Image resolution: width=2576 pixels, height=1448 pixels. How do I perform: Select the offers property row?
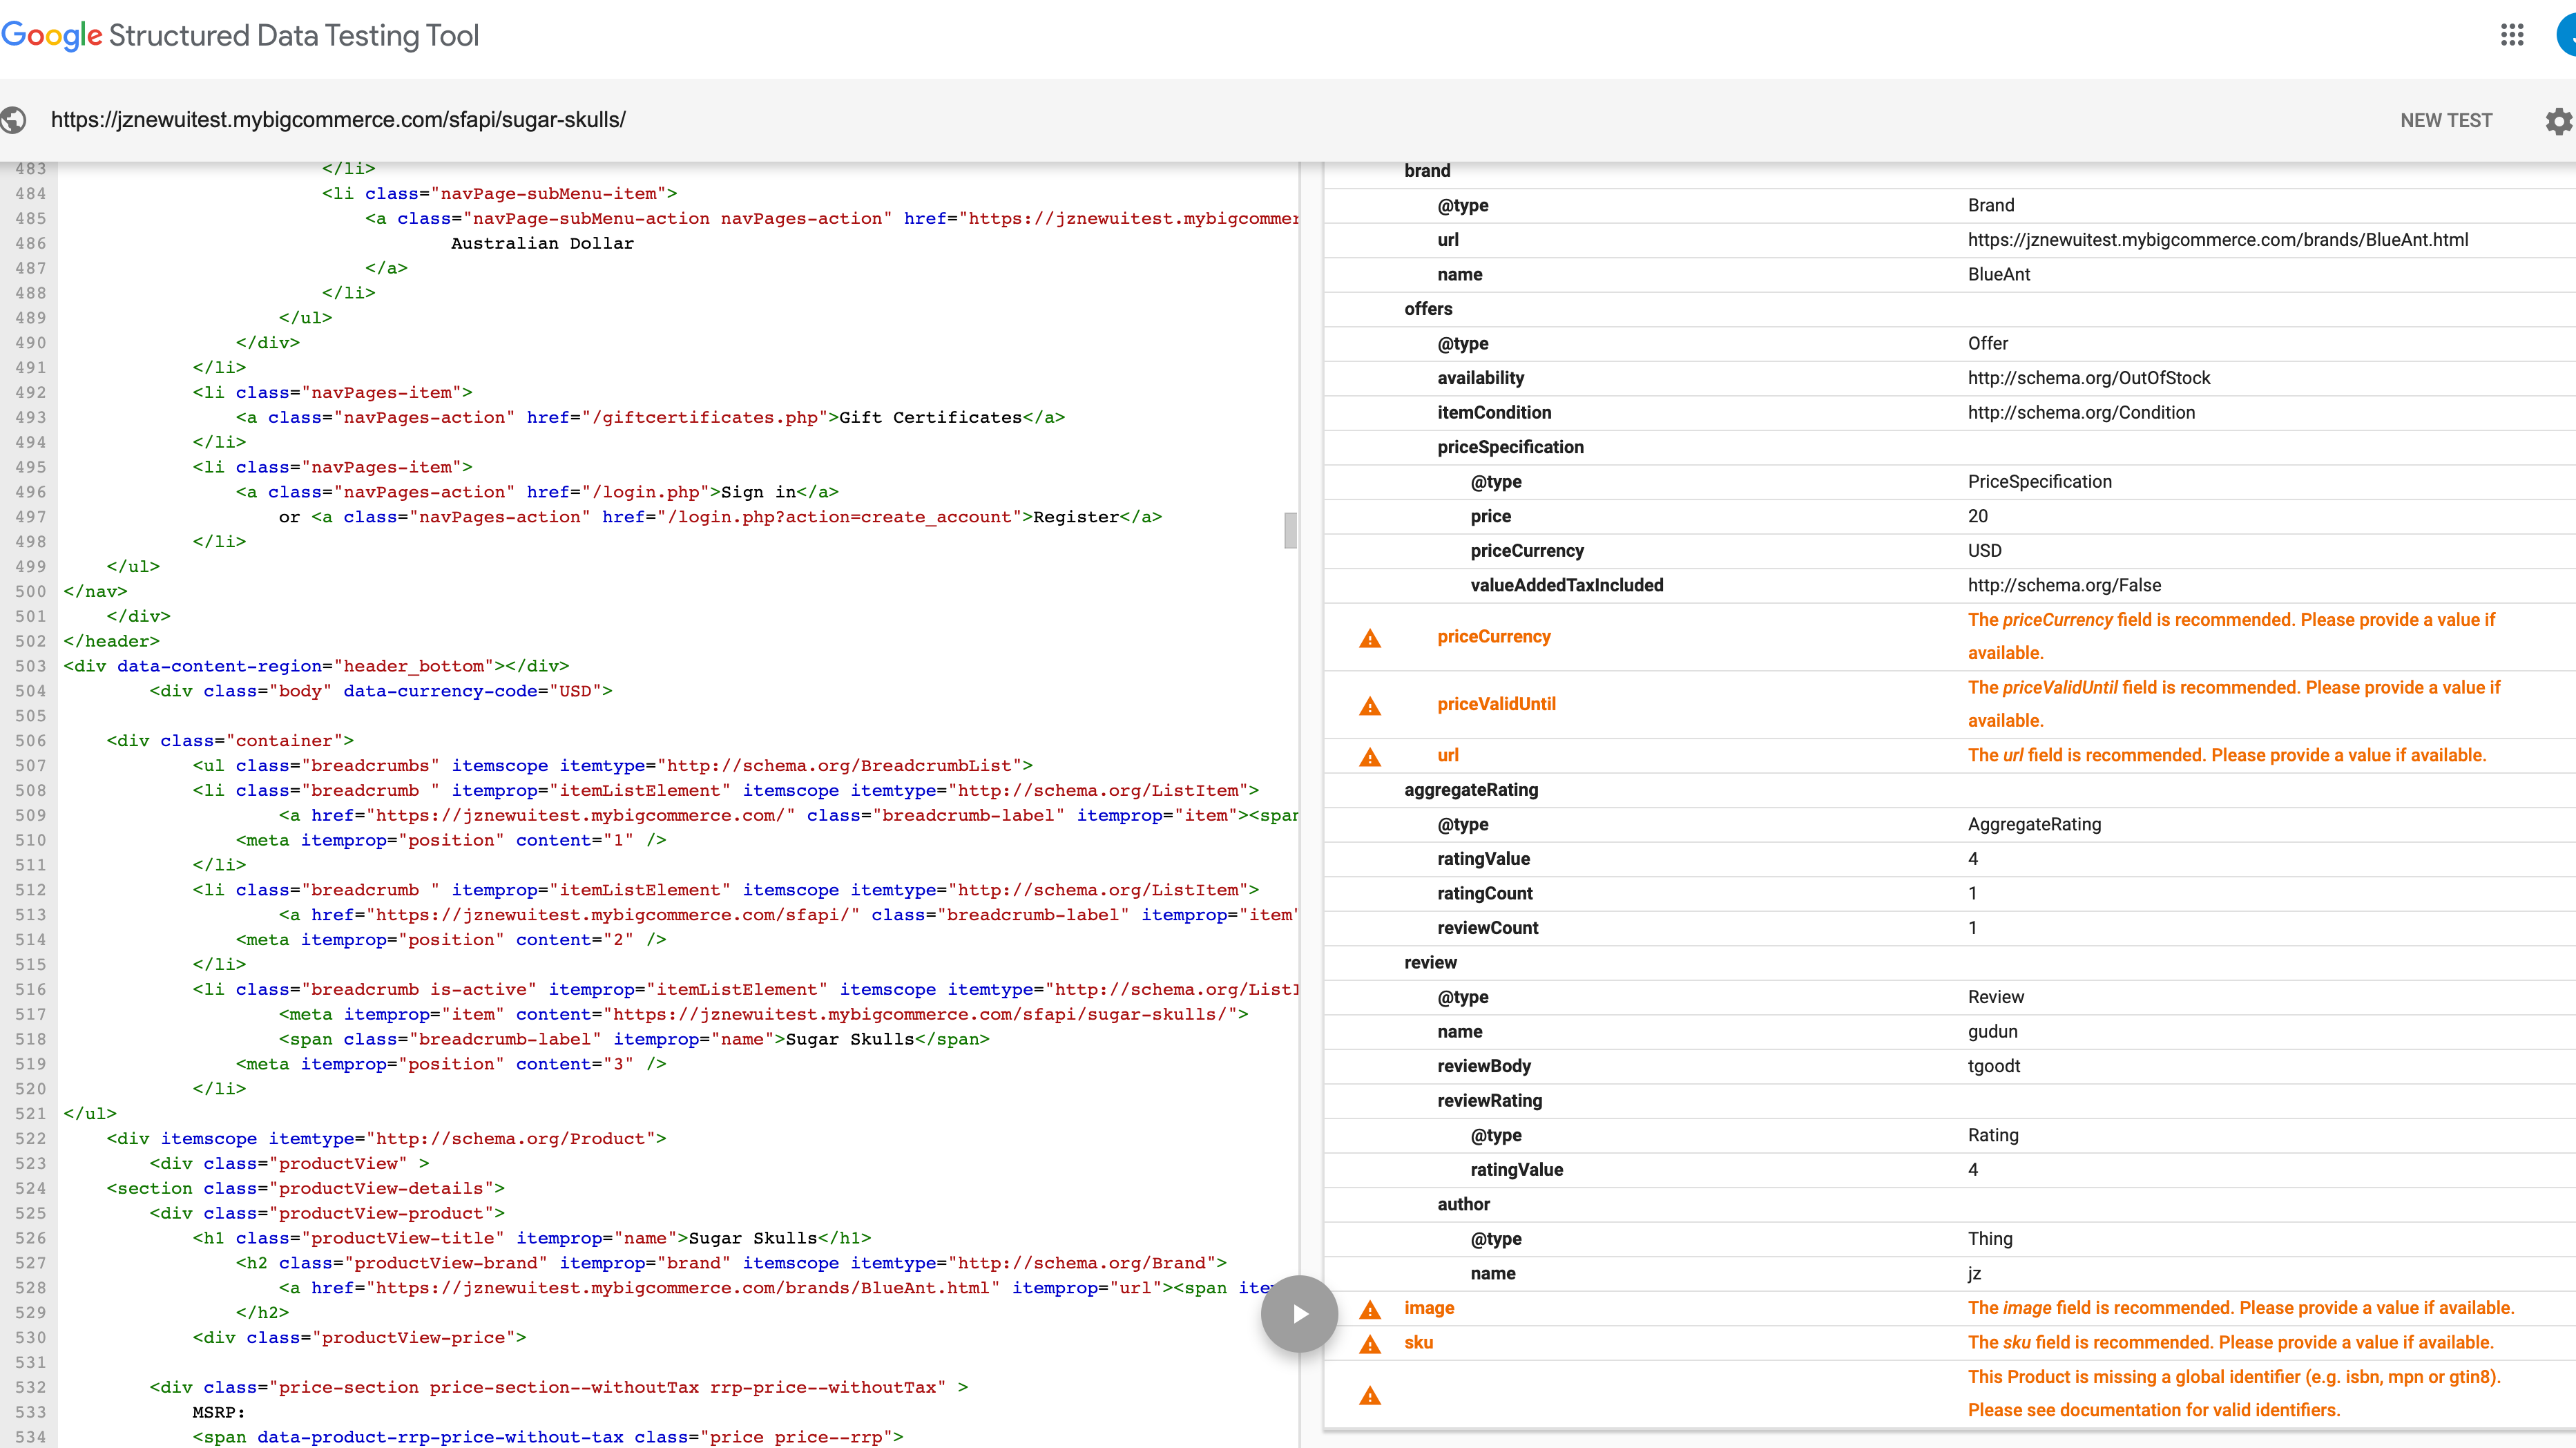[1949, 309]
